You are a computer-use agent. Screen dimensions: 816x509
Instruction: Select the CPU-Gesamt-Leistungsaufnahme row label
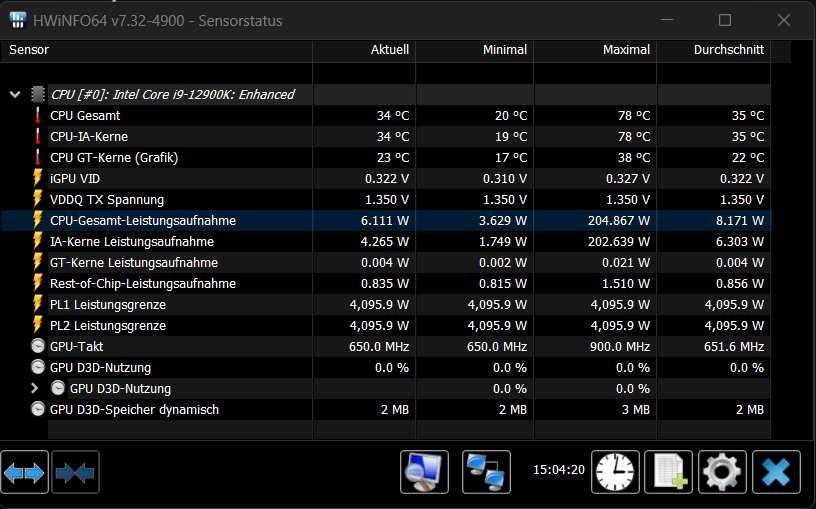click(143, 221)
